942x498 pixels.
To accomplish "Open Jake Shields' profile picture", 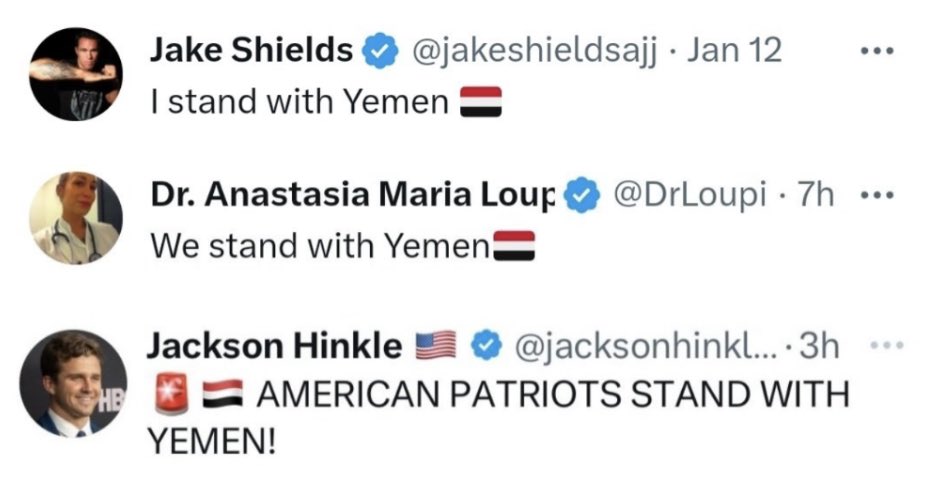I will [75, 74].
